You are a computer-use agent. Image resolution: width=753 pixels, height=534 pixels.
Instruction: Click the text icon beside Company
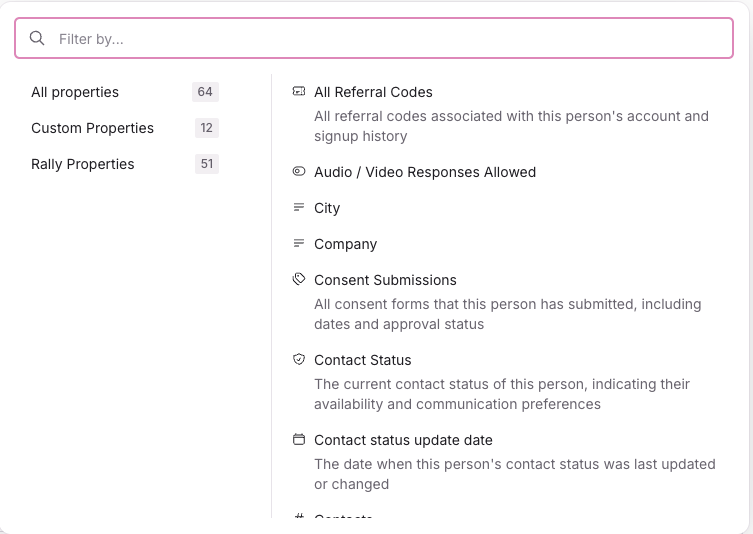(x=298, y=244)
